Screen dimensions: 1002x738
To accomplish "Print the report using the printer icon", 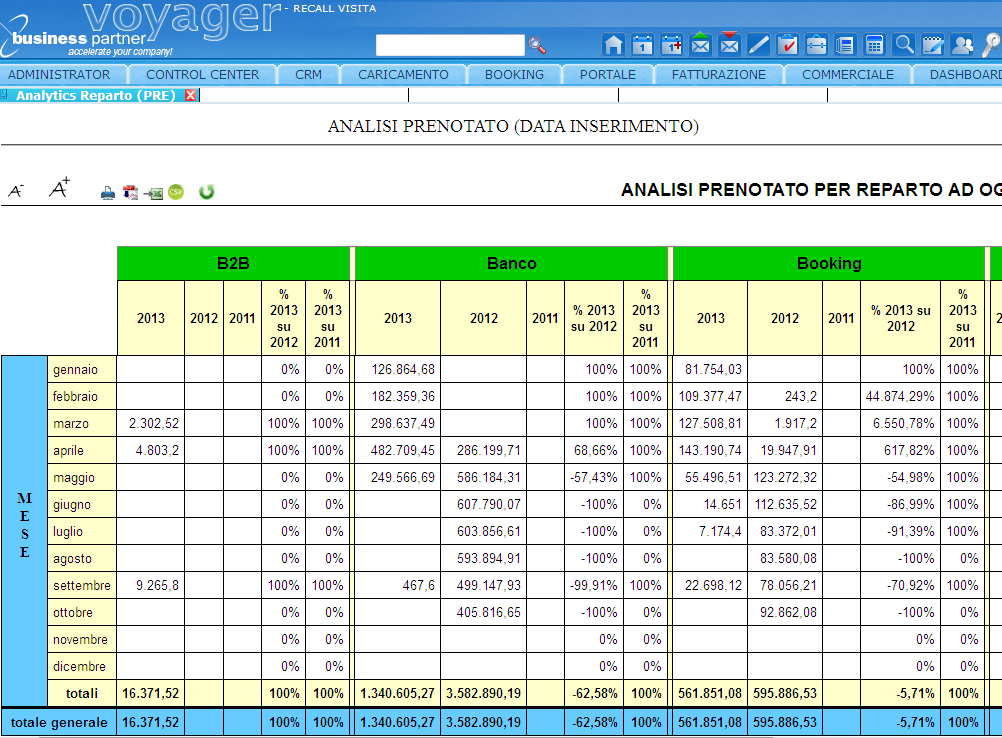I will click(108, 192).
